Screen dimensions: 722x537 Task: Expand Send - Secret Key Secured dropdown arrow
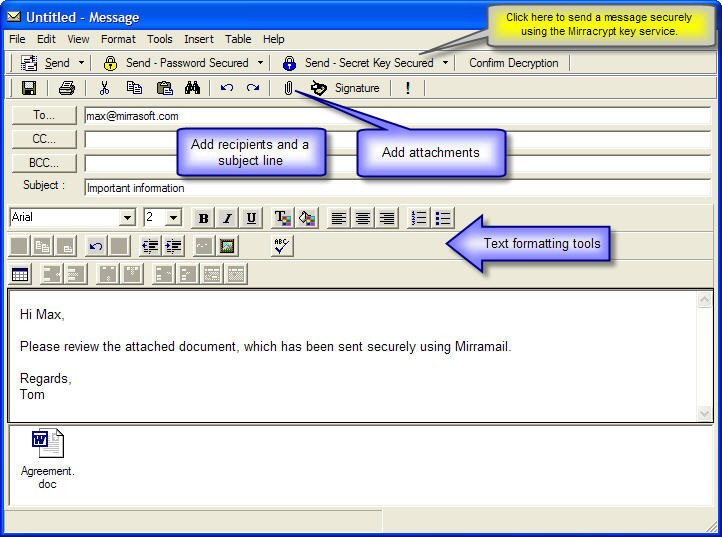pos(445,63)
